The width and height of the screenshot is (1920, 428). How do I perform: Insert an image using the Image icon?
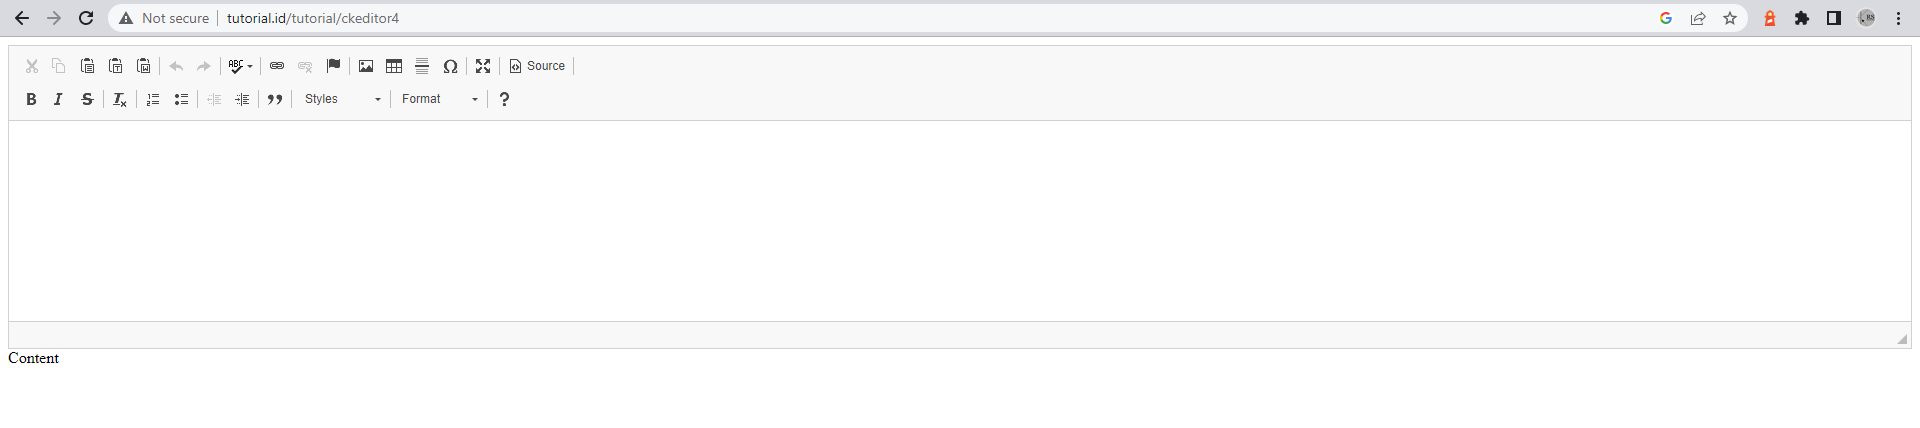(366, 66)
